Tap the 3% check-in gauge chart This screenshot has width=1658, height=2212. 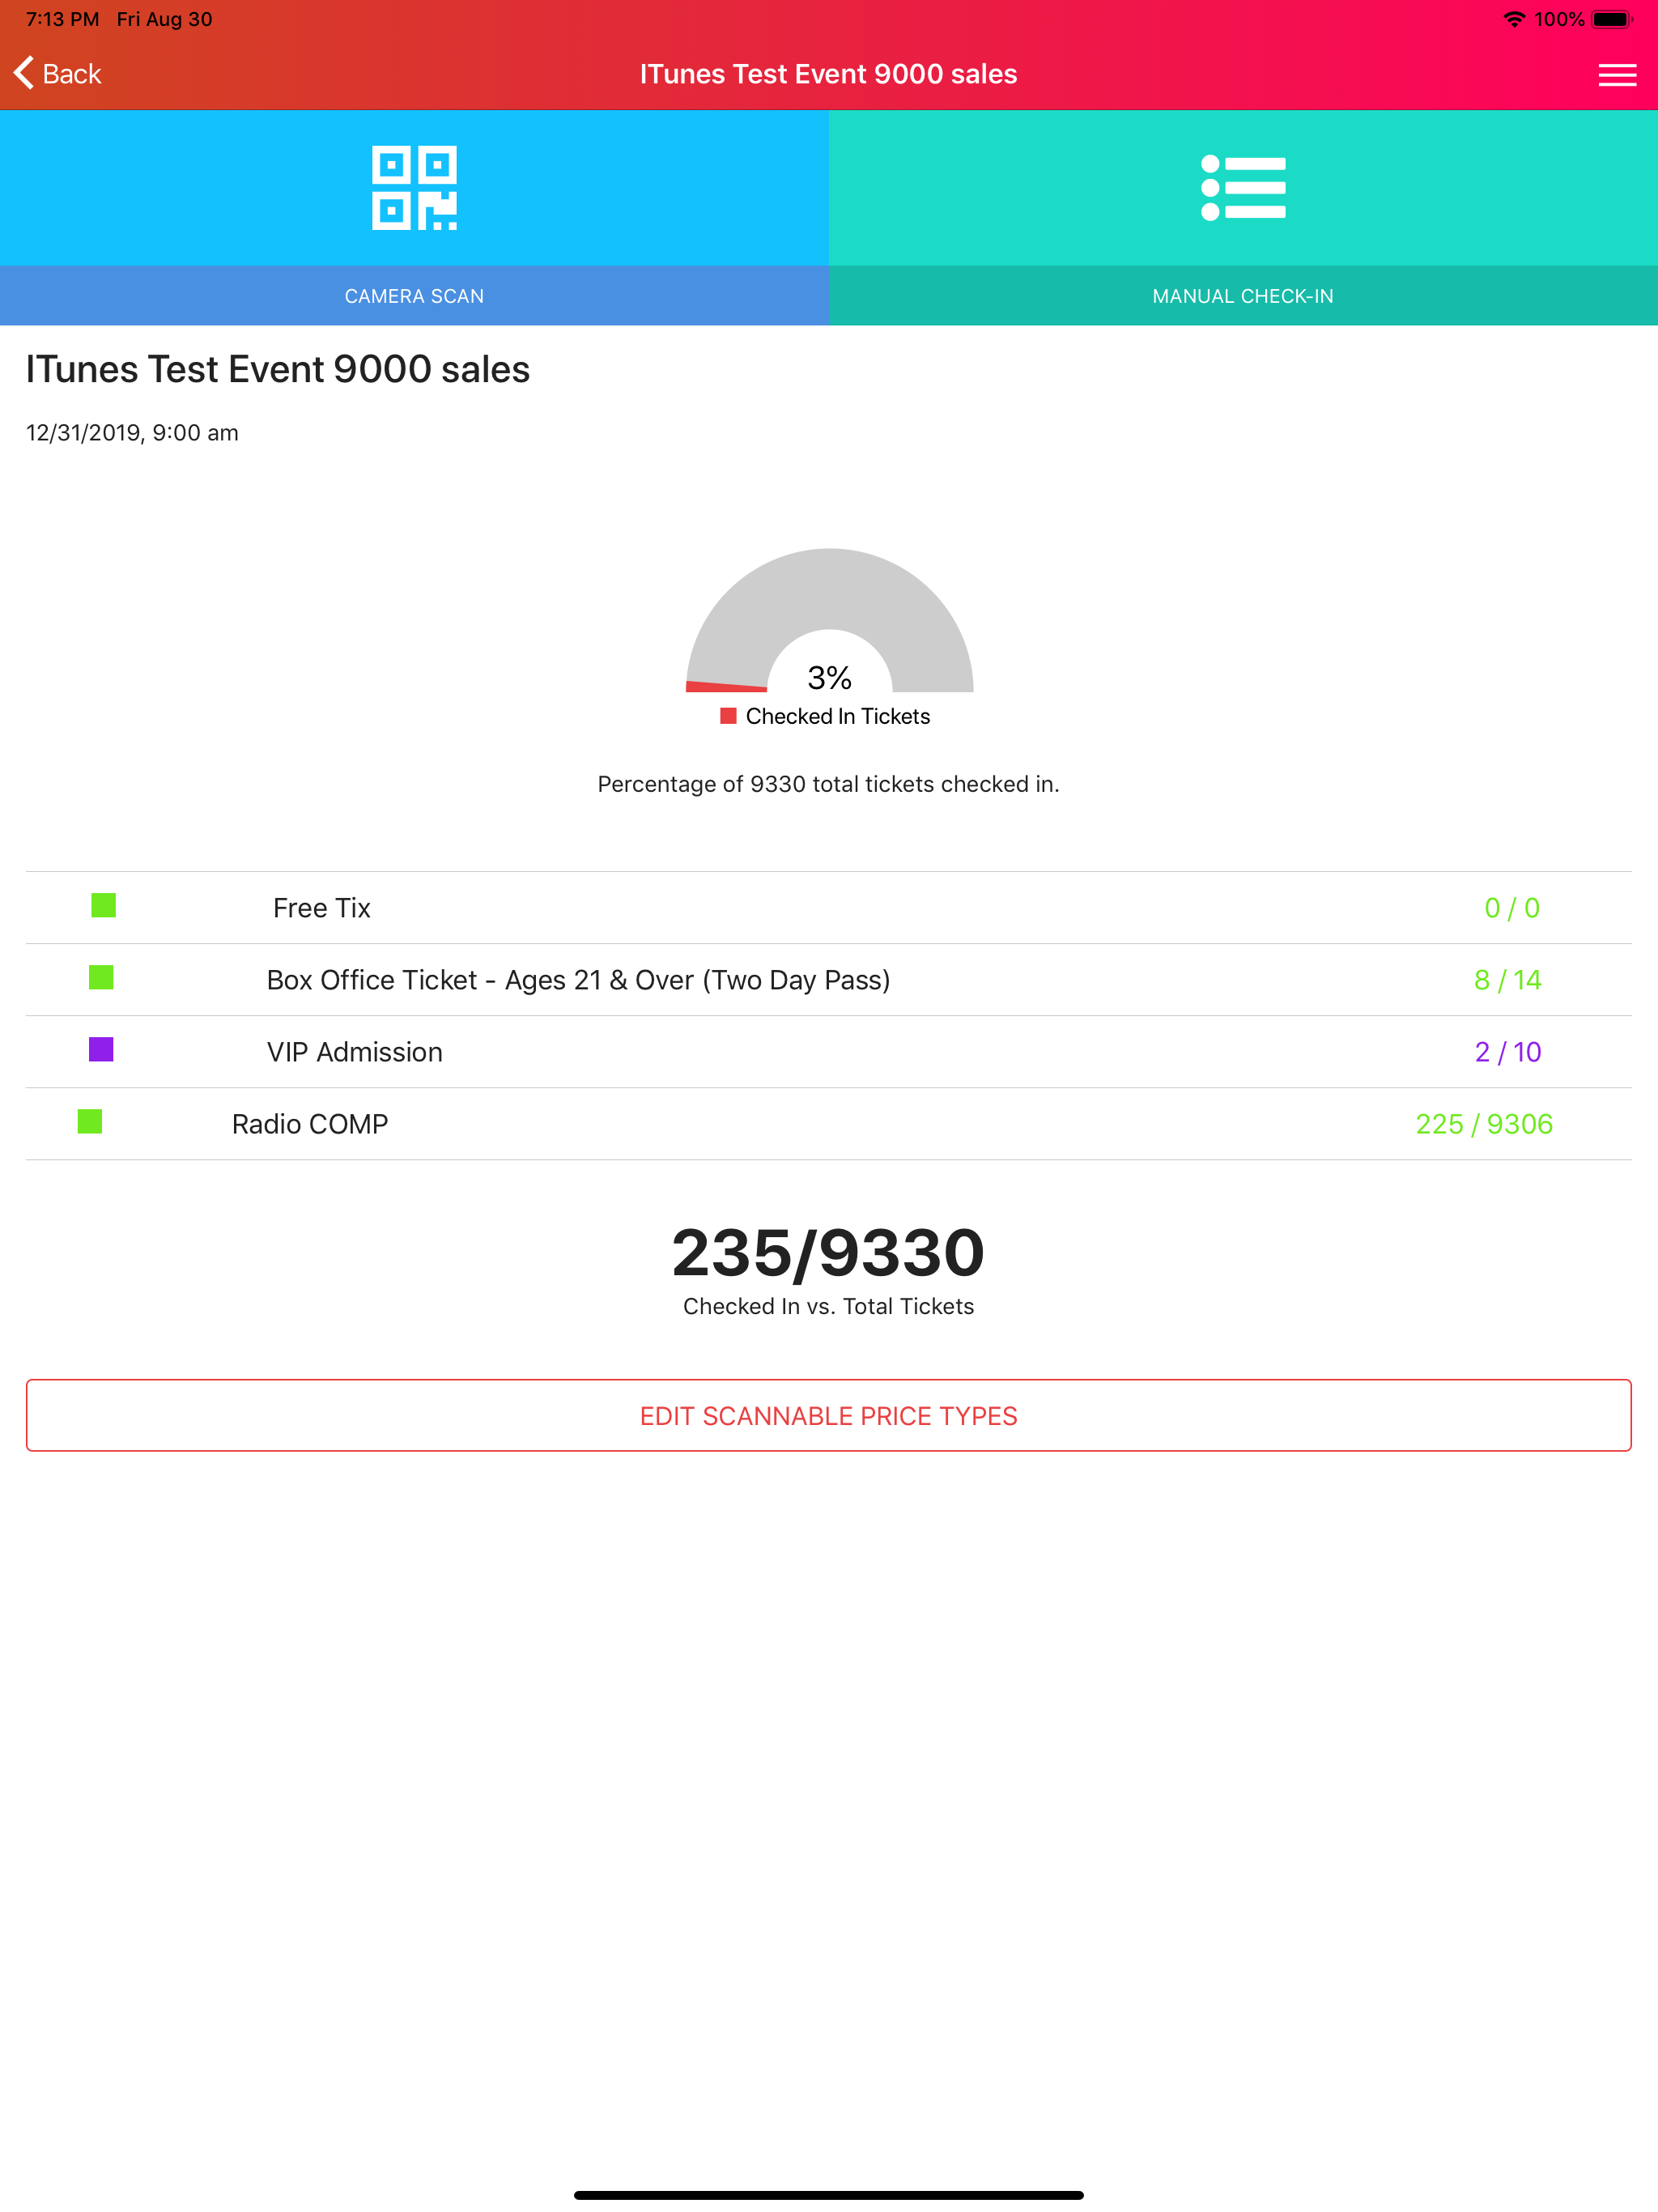(x=829, y=620)
